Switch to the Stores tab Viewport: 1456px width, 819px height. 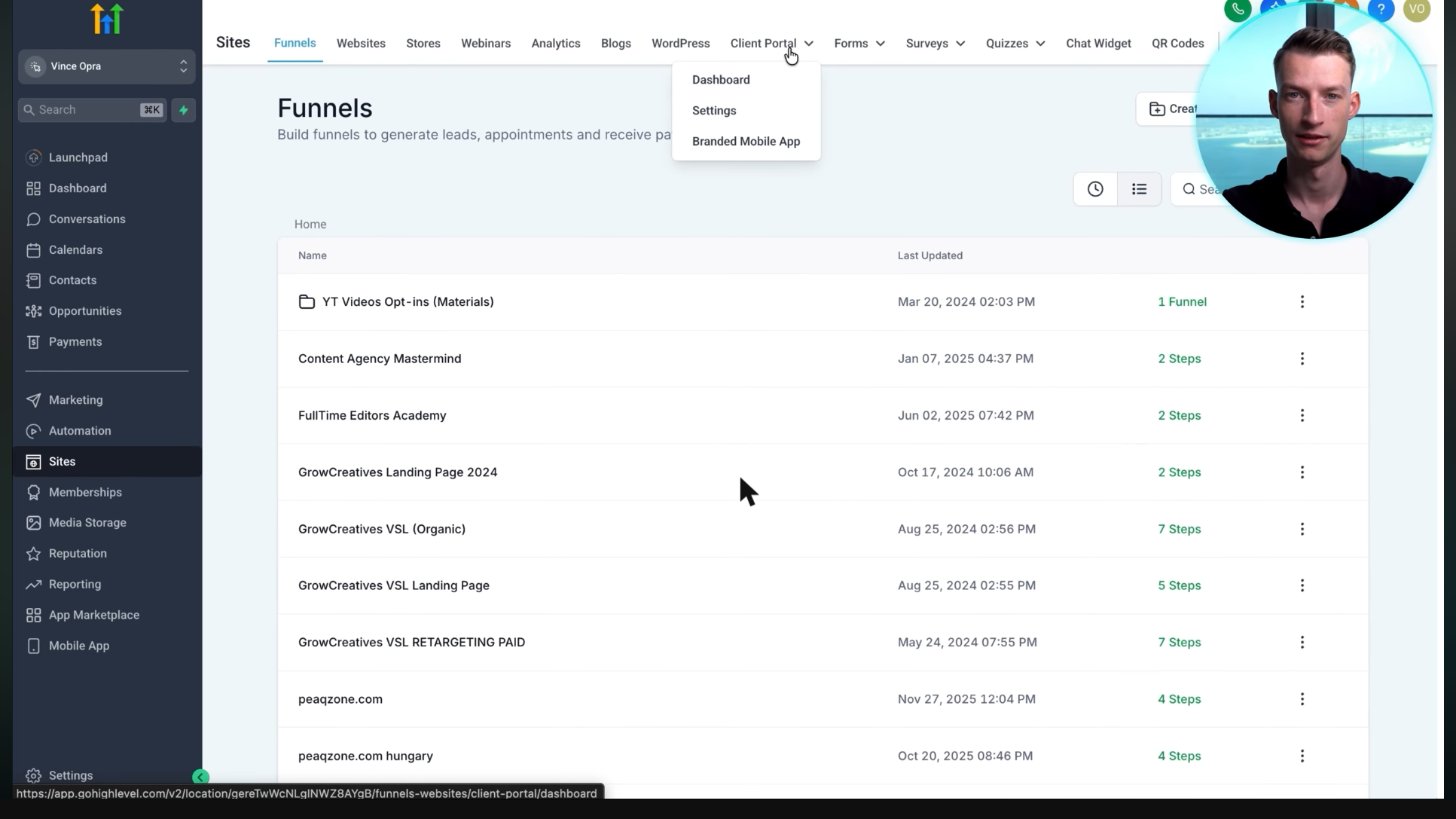pyautogui.click(x=423, y=43)
